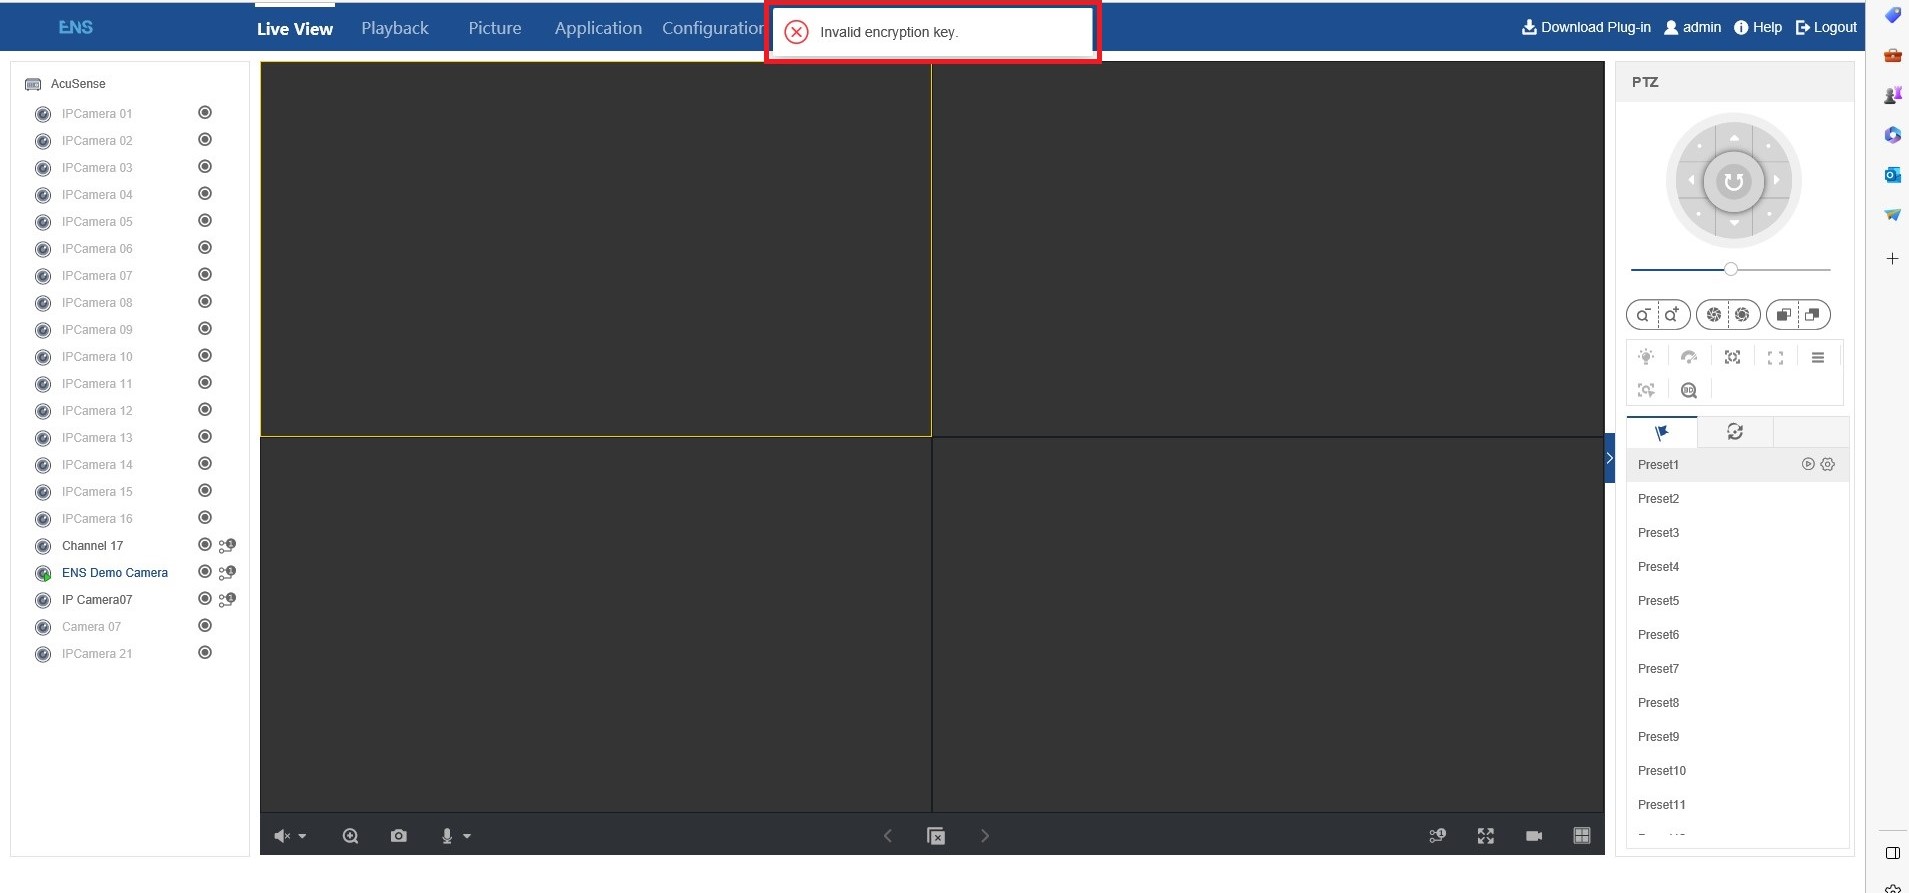
Task: Toggle live view for IPCamera 01
Action: click(205, 113)
